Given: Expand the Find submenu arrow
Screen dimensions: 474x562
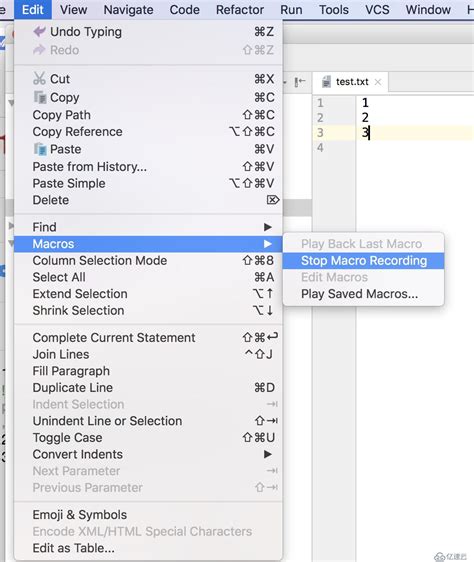Looking at the screenshot, I should [267, 227].
